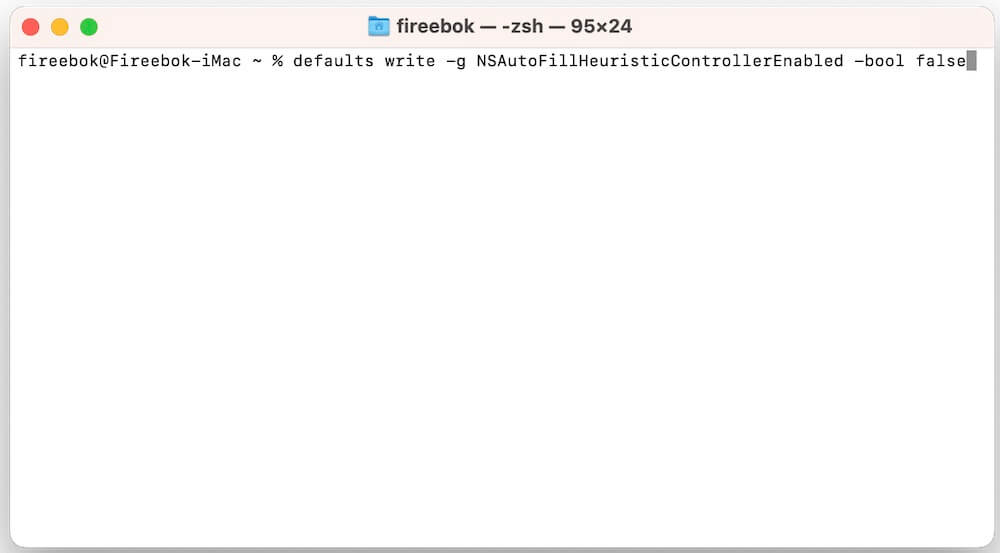Viewport: 1000px width, 553px height.
Task: Click 'fireebok' name in the window title
Action: [436, 26]
